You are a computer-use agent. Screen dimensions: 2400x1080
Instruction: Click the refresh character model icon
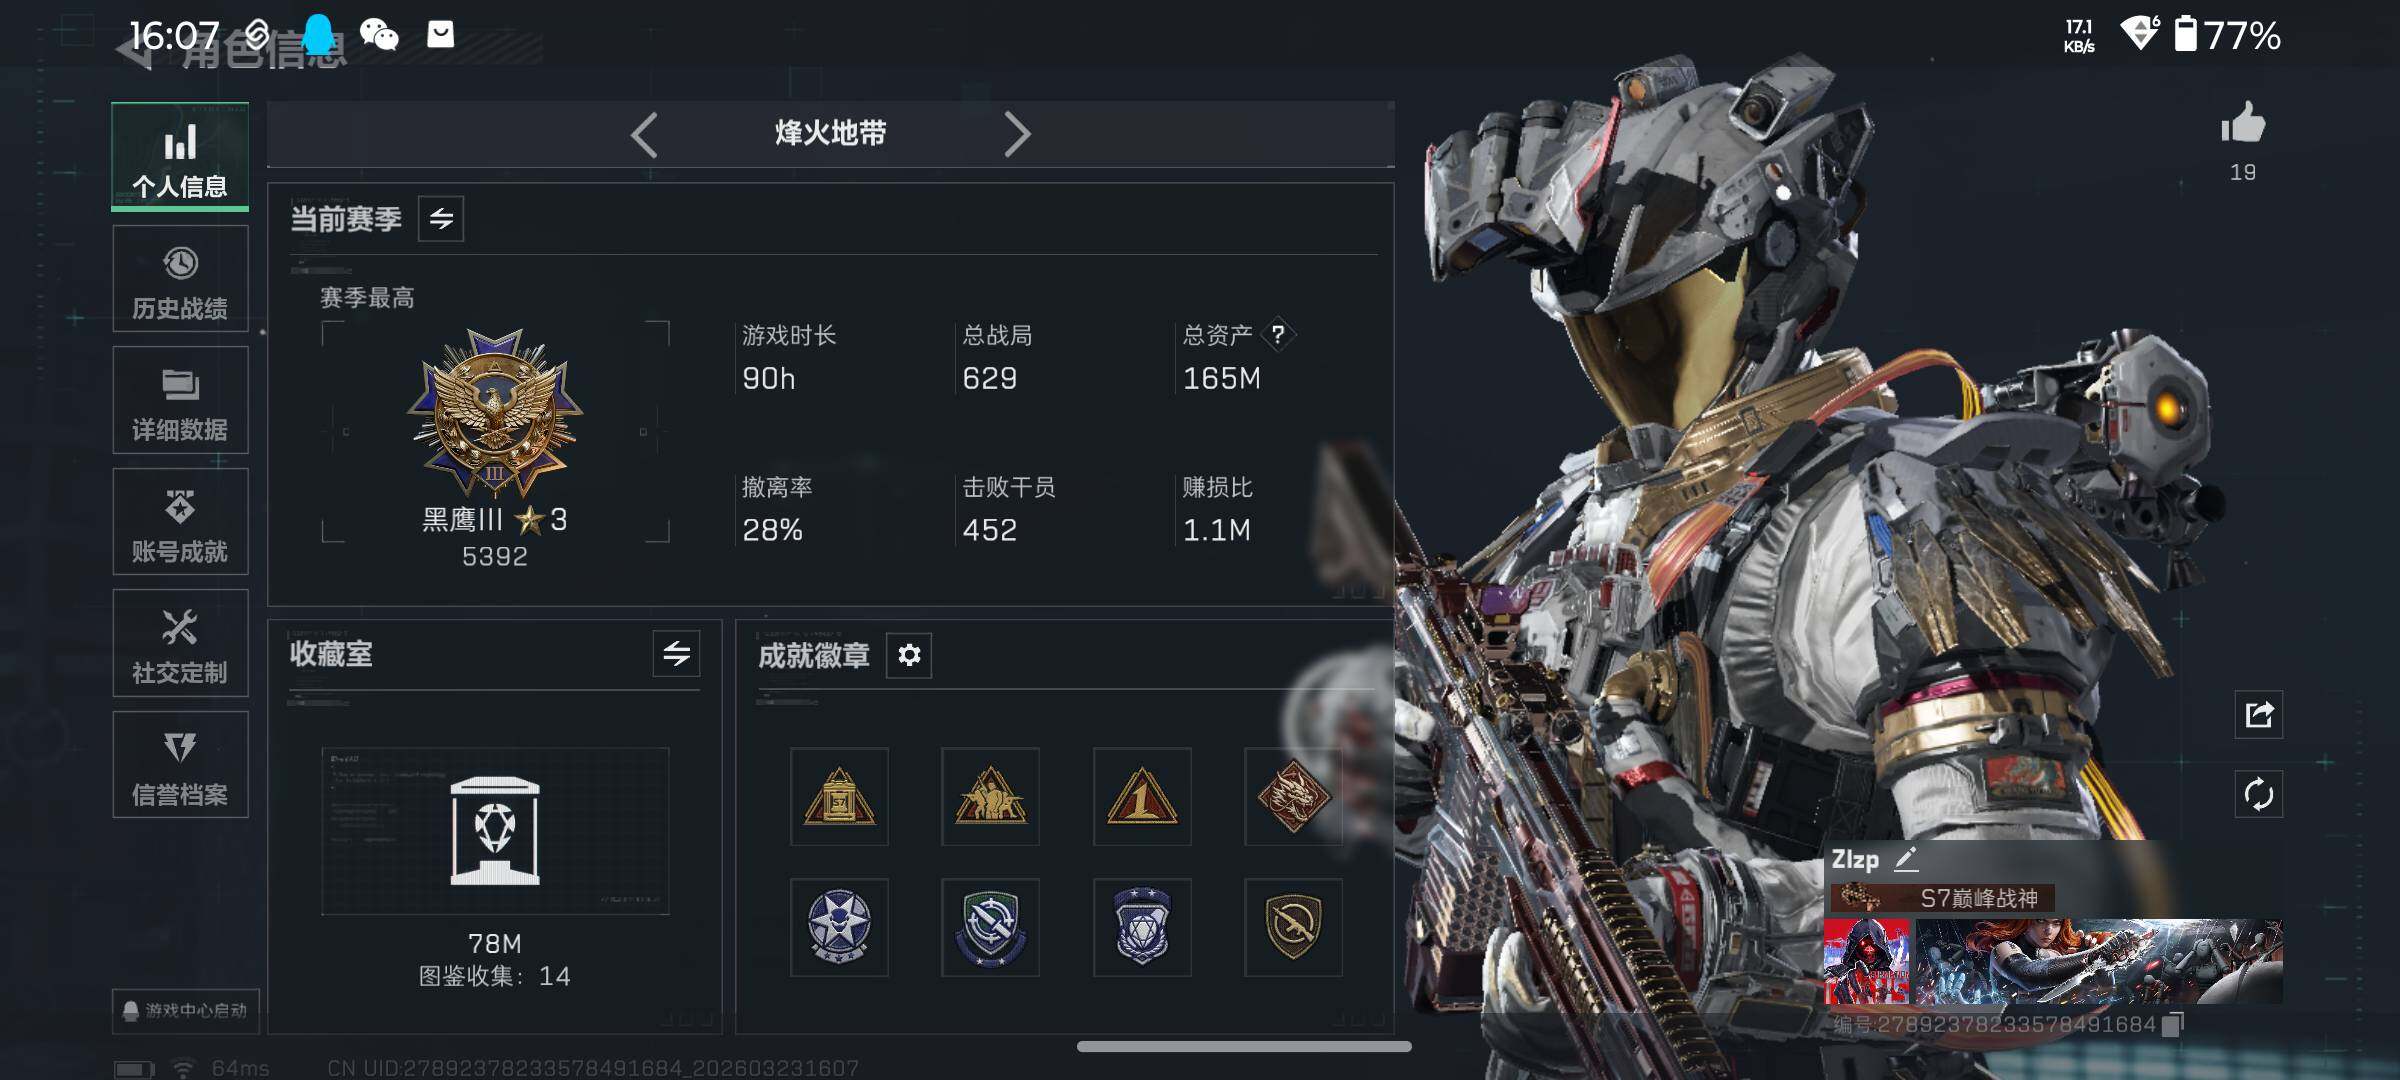coord(2259,795)
